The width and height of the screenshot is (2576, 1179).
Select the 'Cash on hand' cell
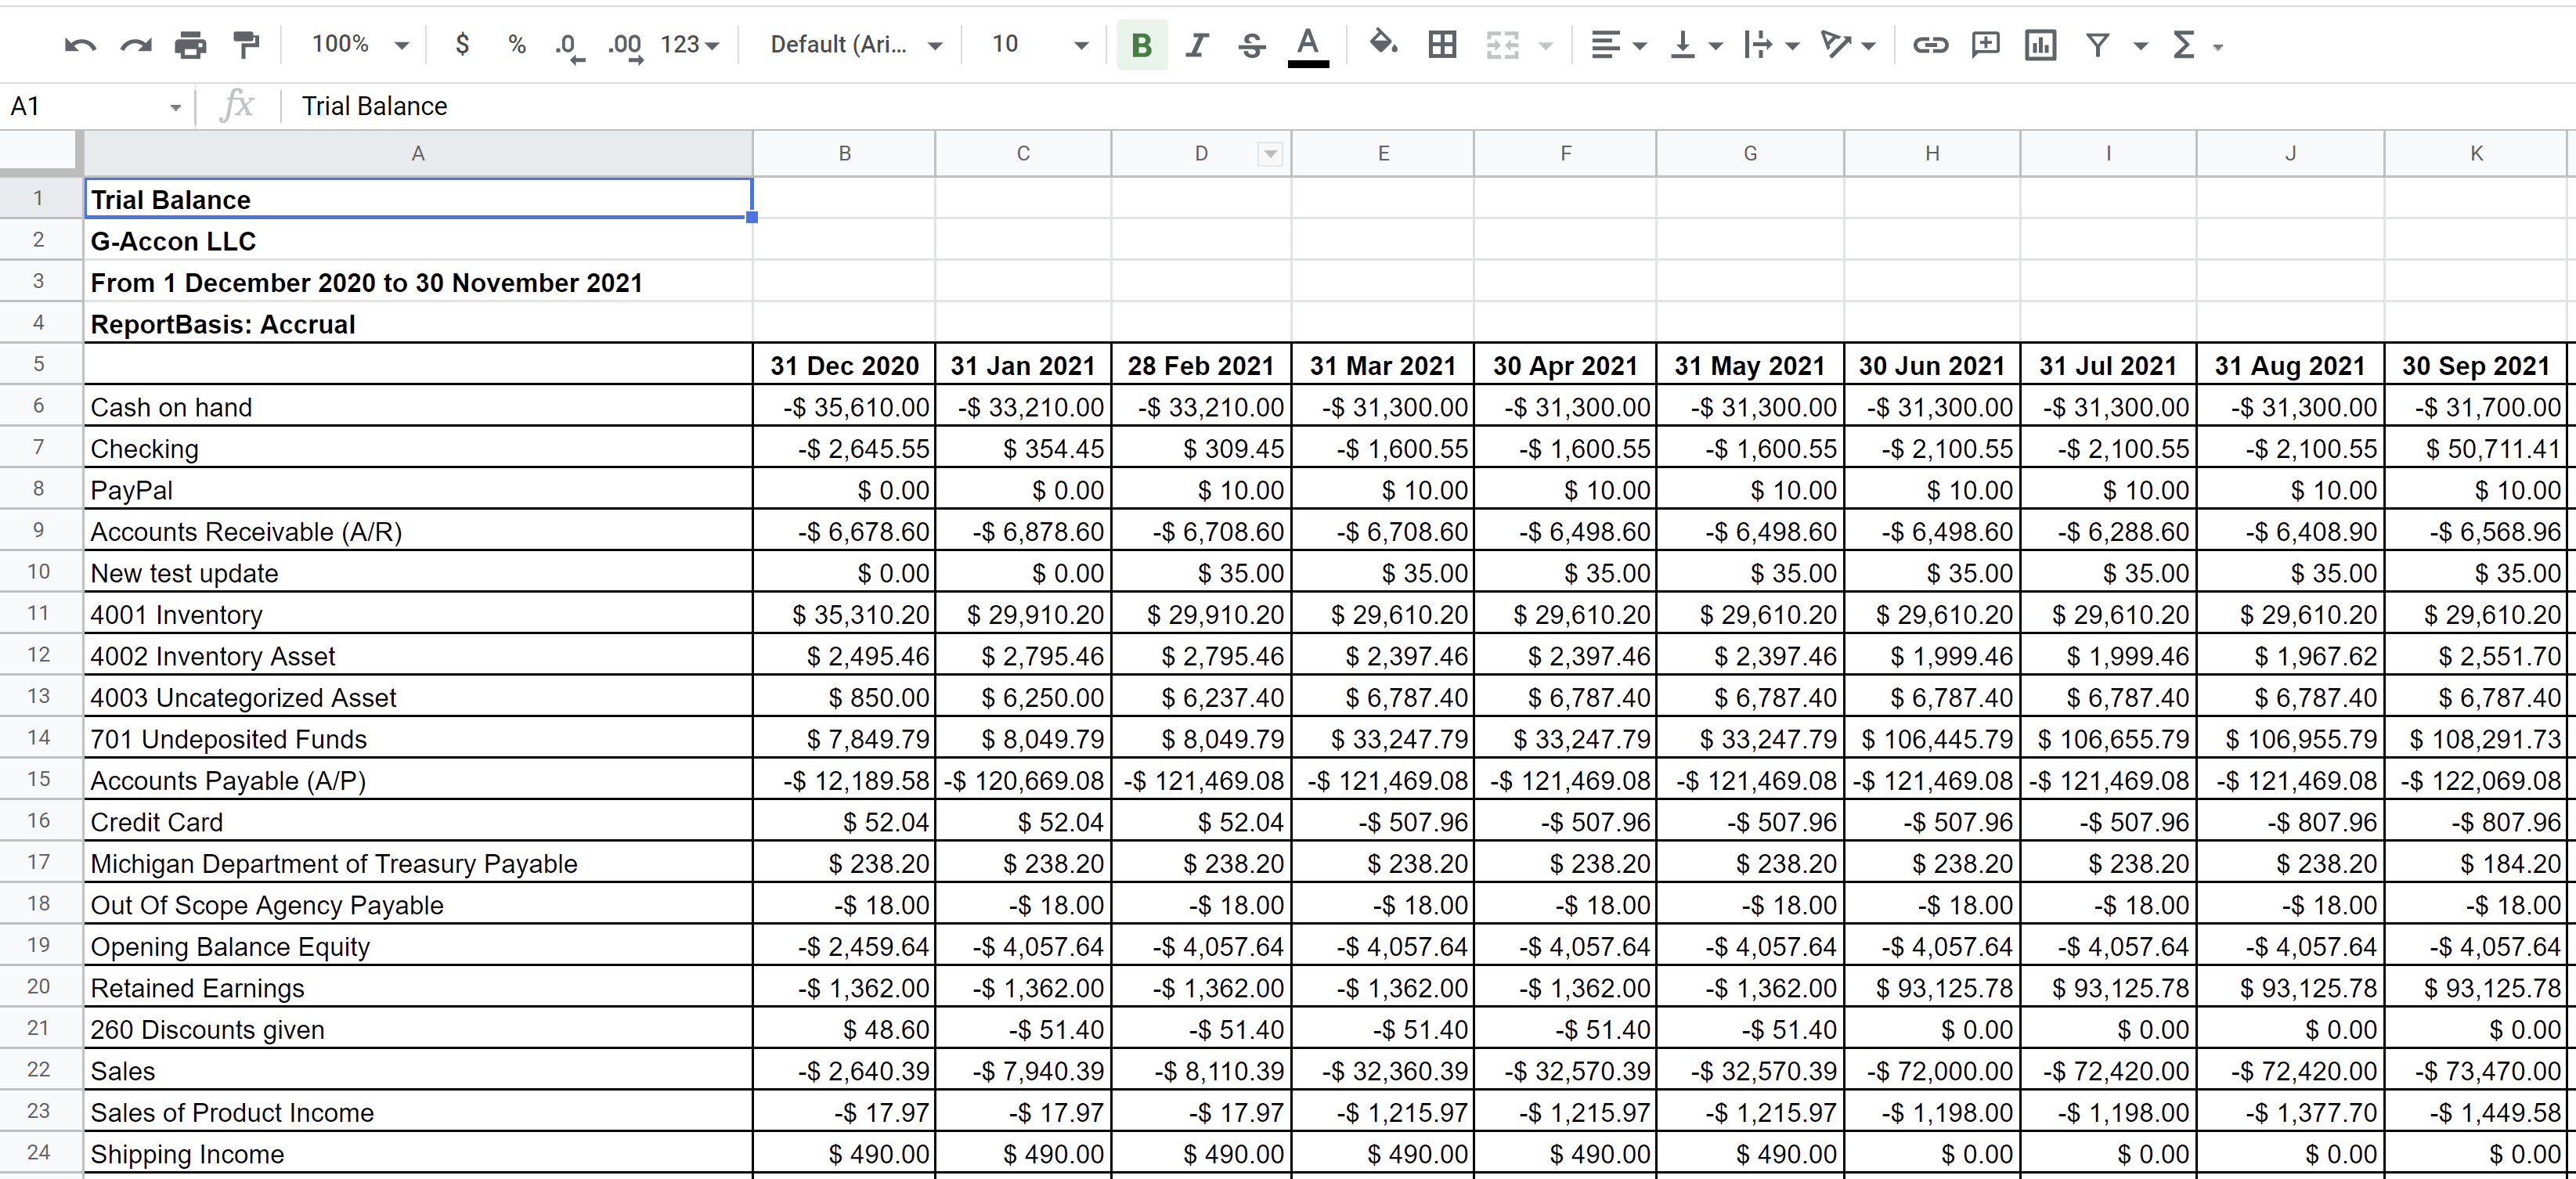[418, 407]
